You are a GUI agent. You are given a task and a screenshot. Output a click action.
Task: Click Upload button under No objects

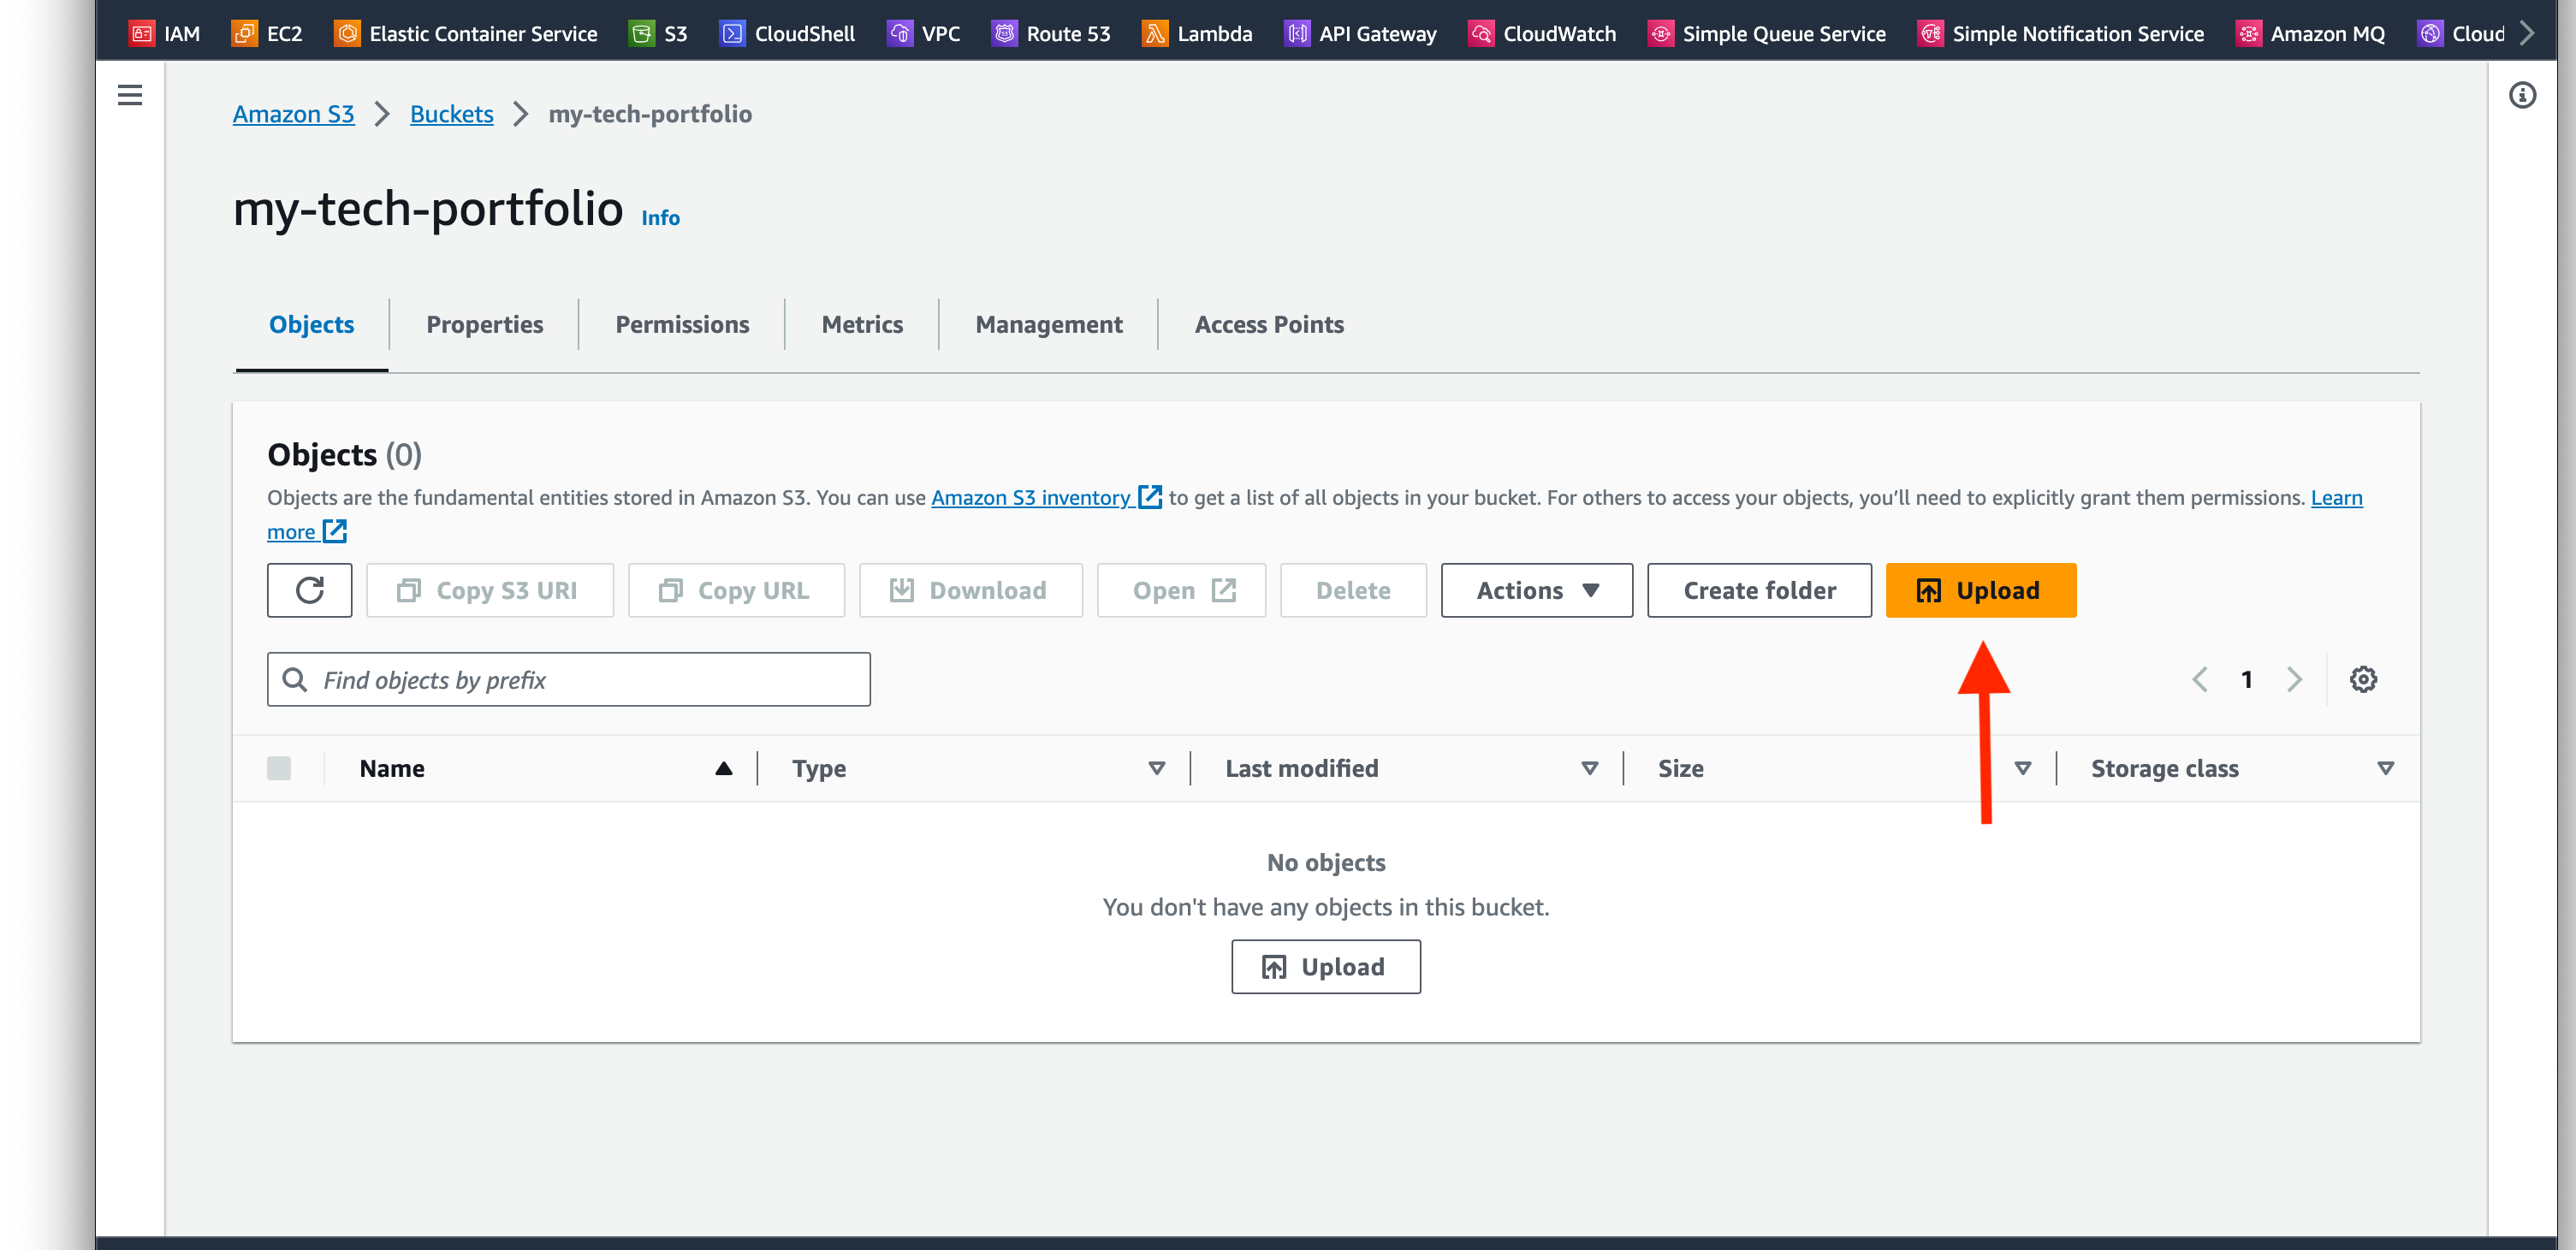pyautogui.click(x=1325, y=966)
